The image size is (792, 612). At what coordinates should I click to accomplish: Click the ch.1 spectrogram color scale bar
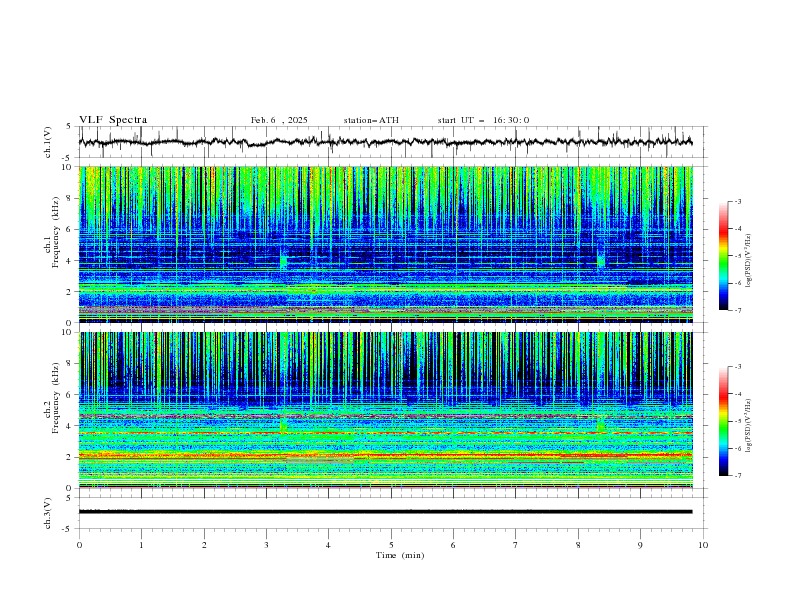[x=723, y=256]
